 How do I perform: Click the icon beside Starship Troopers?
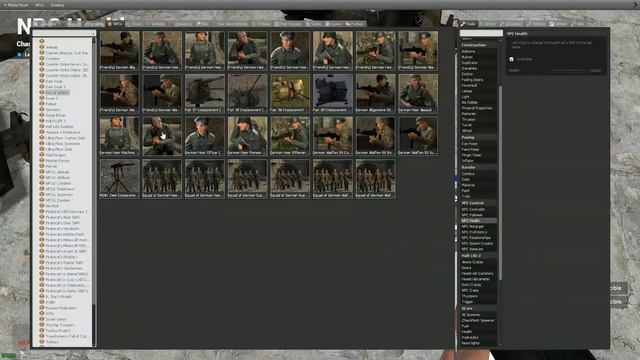coord(42,325)
